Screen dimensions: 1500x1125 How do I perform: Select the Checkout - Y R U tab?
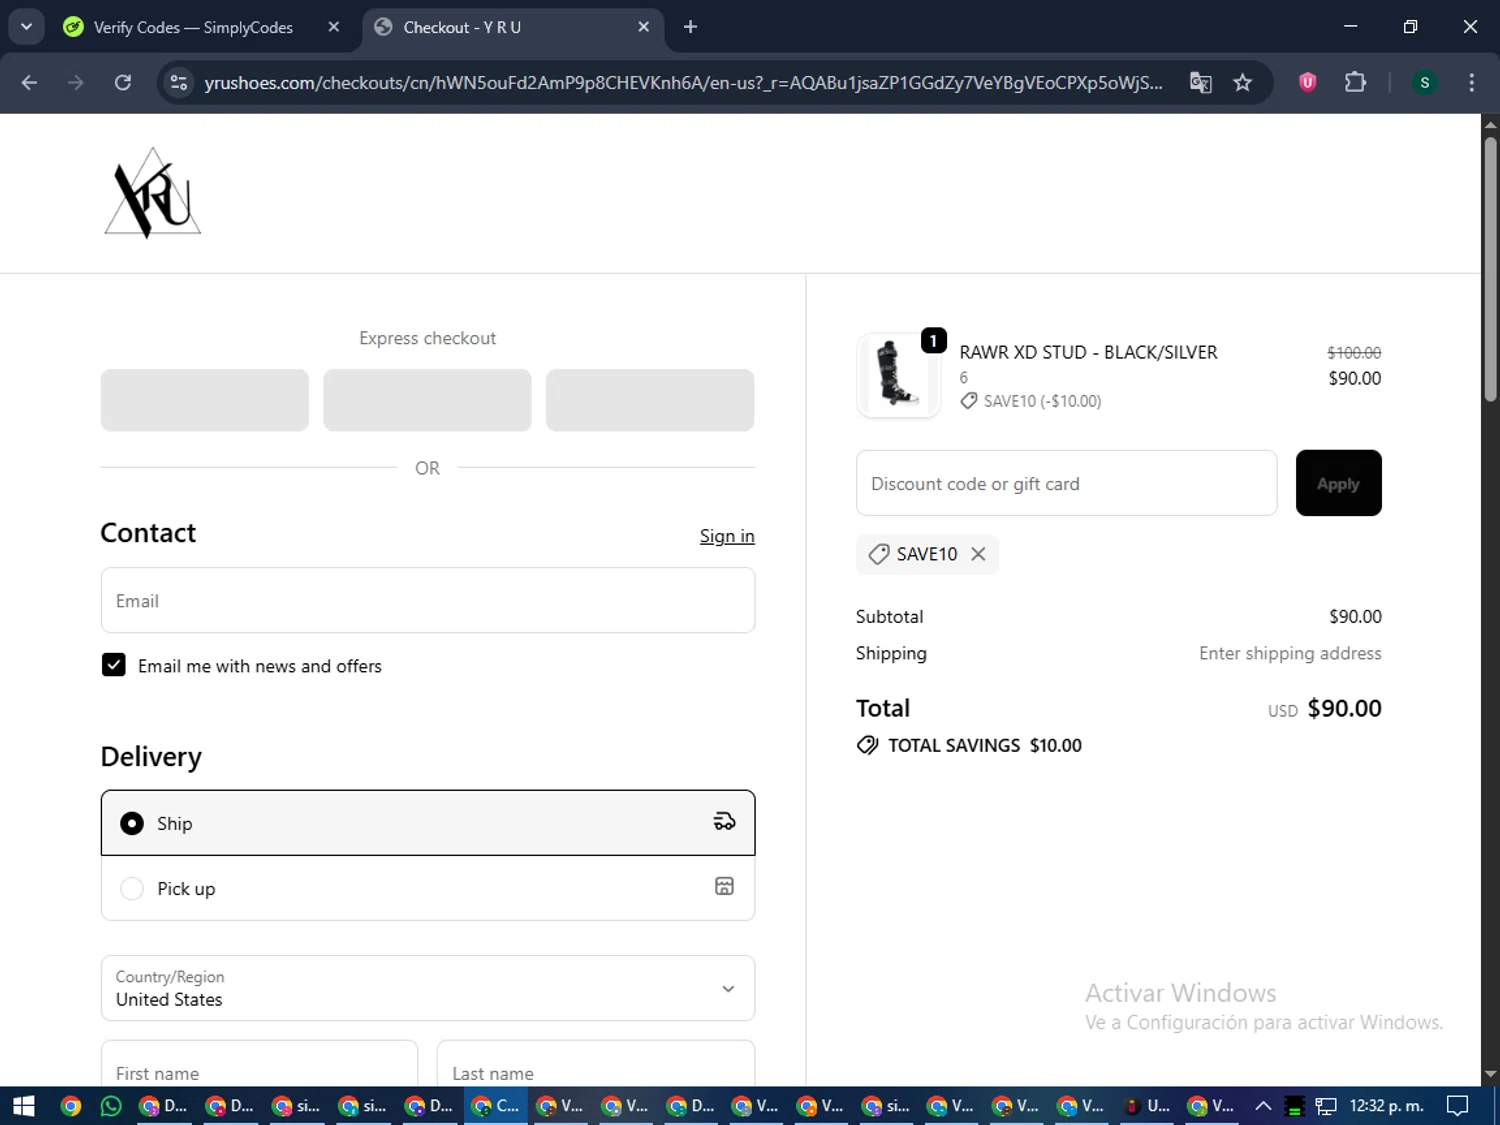tap(462, 27)
